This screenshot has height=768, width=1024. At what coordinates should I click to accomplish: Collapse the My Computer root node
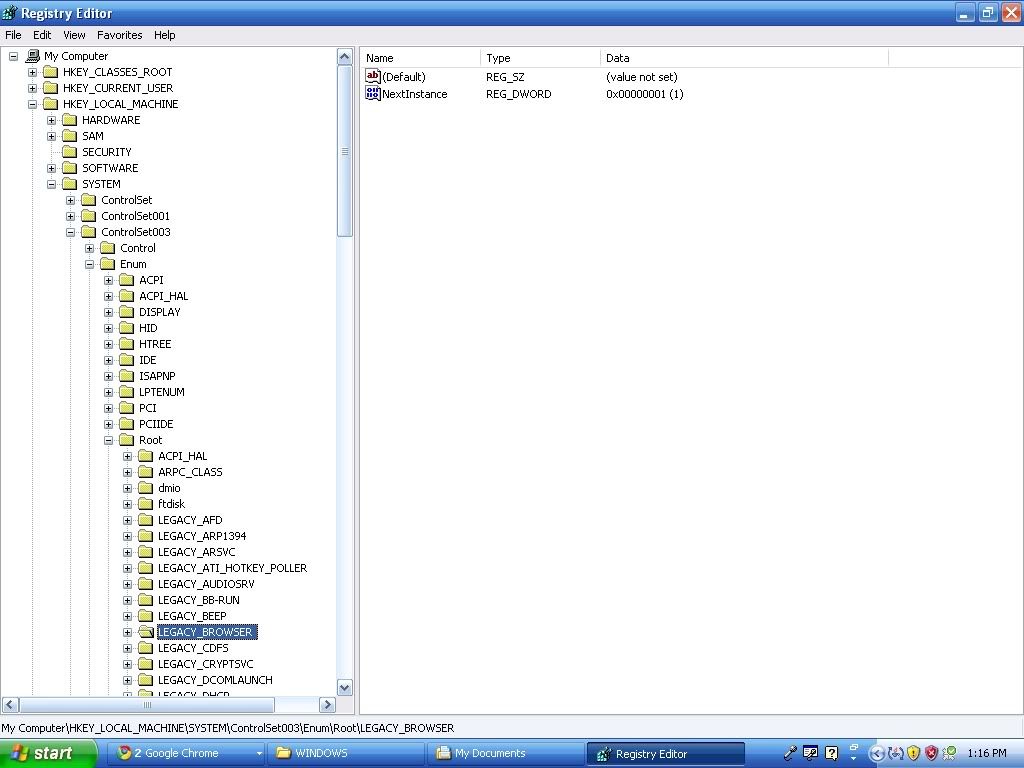click(13, 56)
